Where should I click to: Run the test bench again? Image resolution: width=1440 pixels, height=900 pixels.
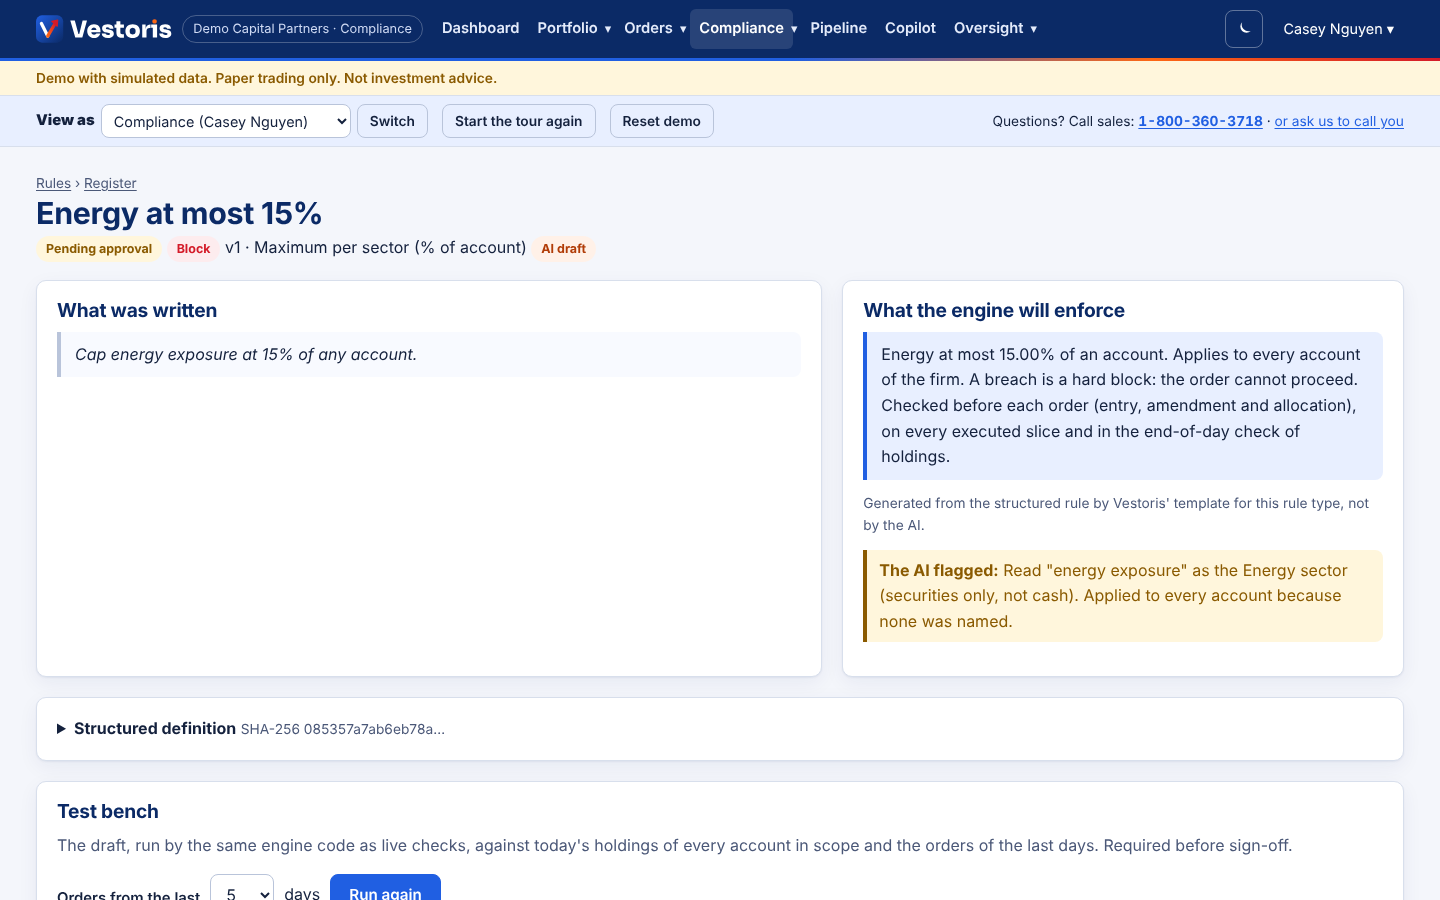pyautogui.click(x=385, y=888)
